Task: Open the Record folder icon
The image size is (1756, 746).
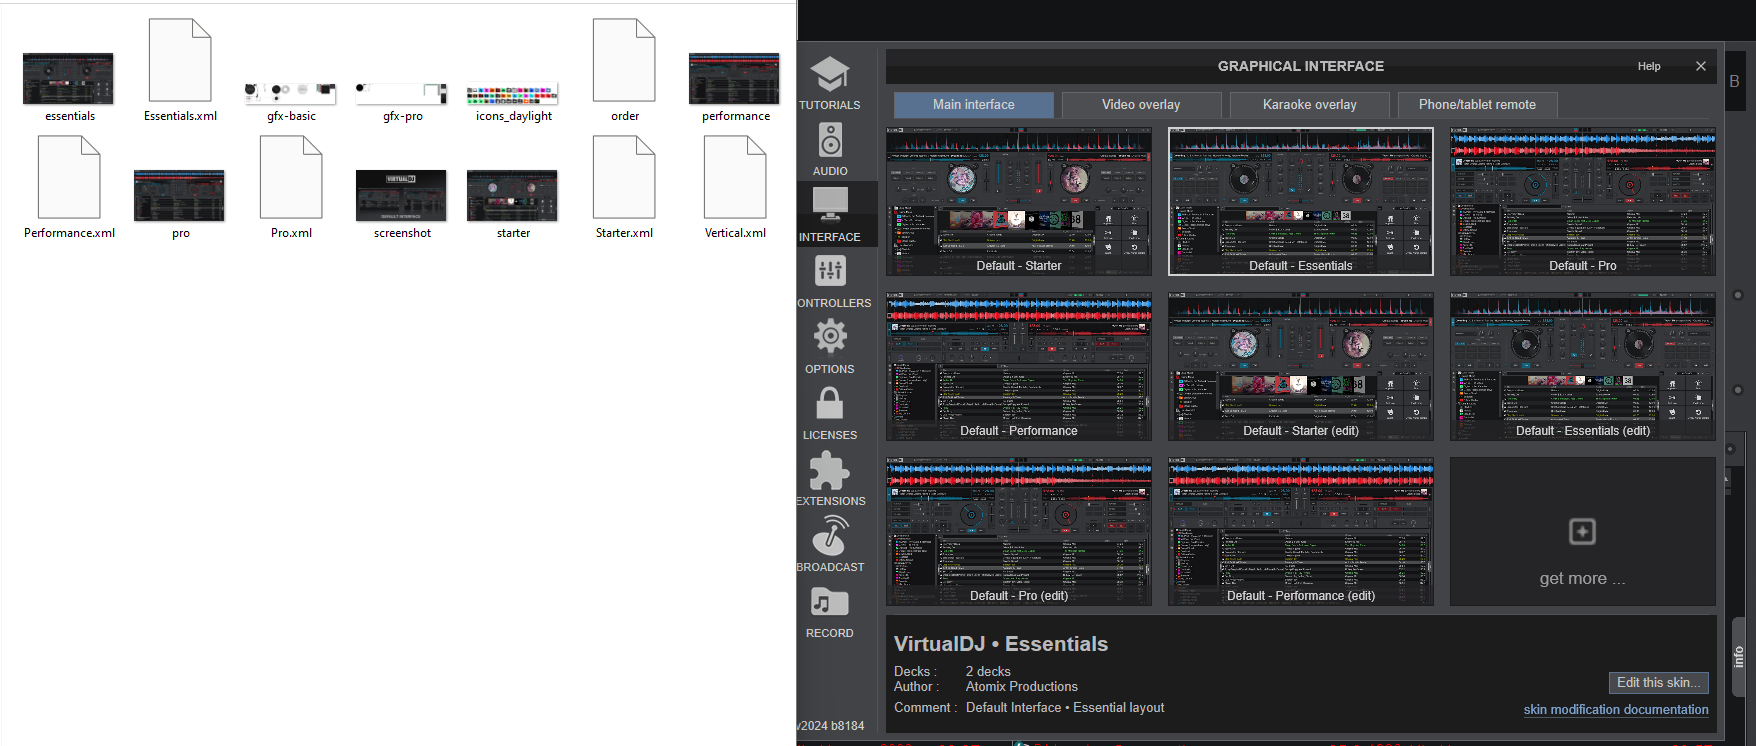Action: (x=830, y=602)
